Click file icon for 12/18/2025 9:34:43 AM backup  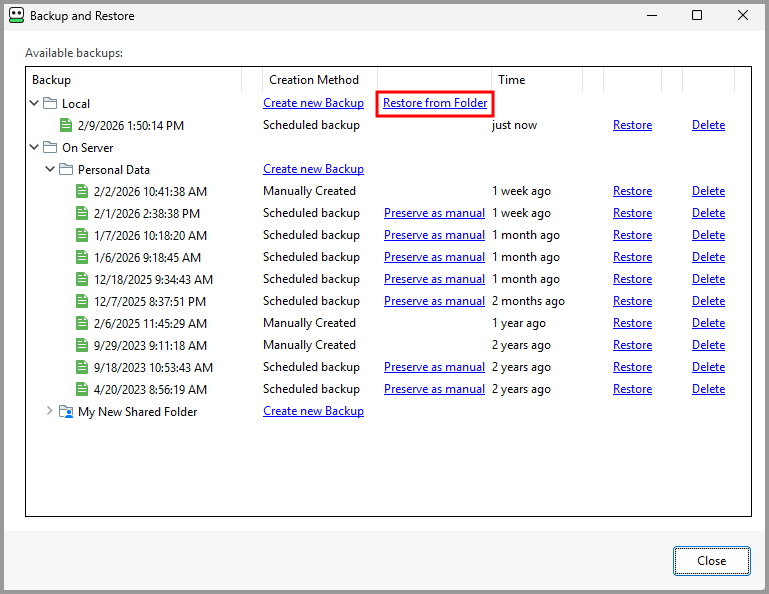(82, 279)
